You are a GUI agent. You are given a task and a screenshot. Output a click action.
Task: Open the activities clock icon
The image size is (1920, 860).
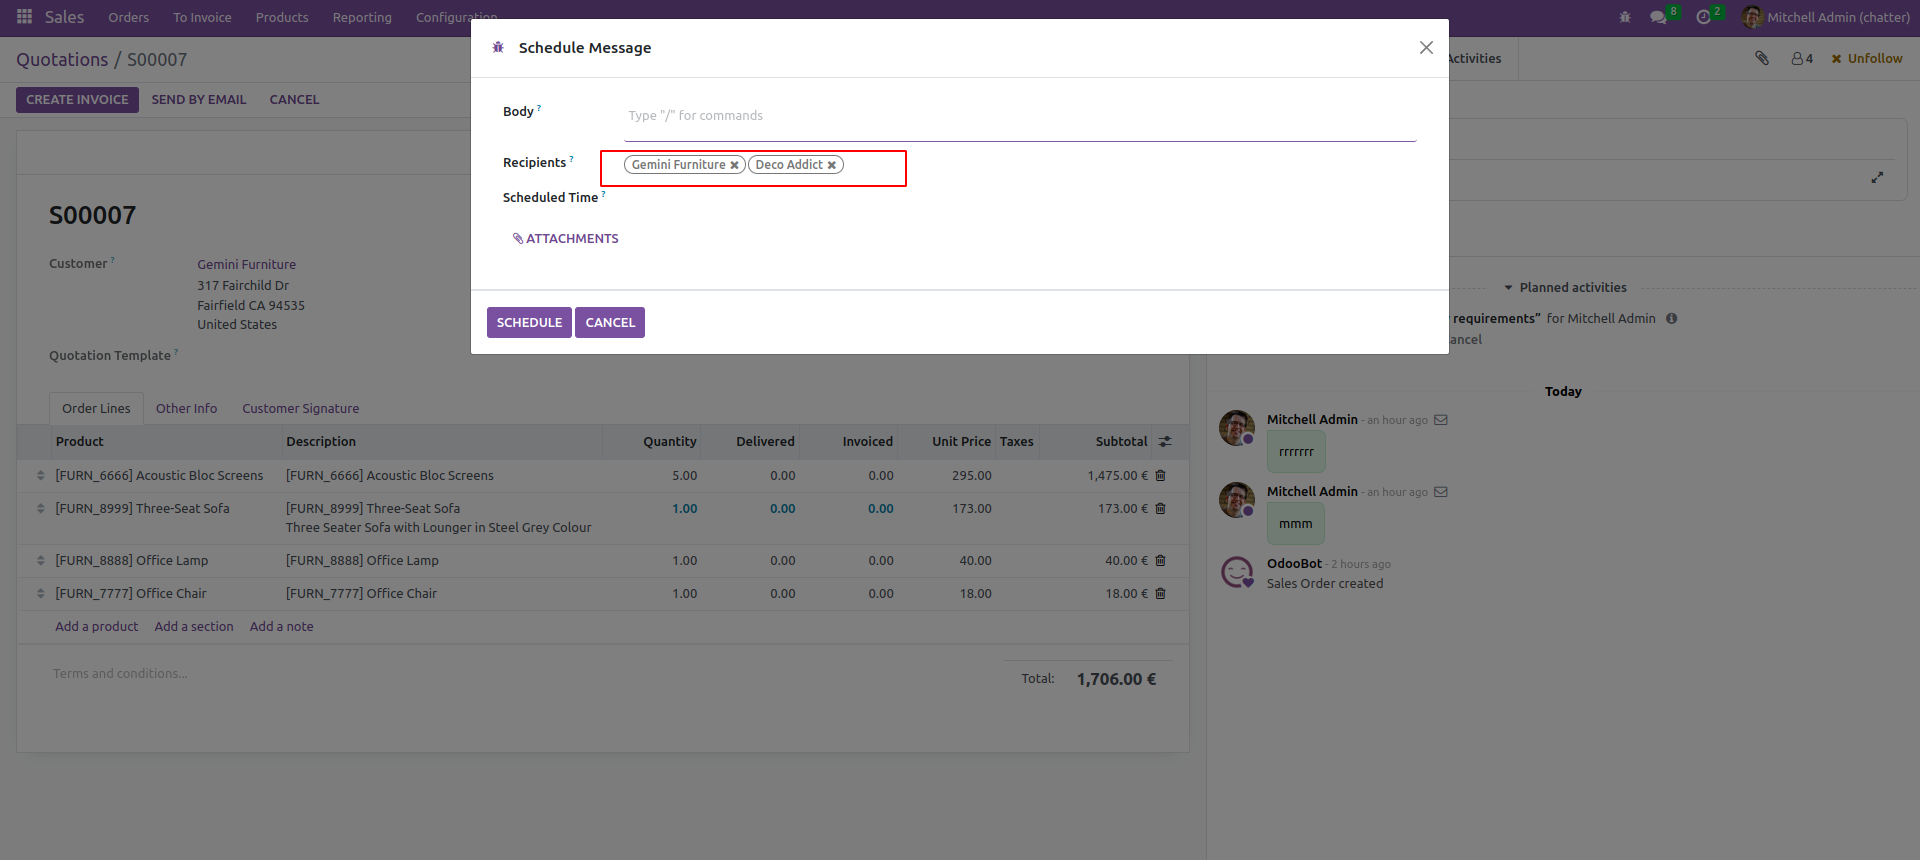(1704, 17)
